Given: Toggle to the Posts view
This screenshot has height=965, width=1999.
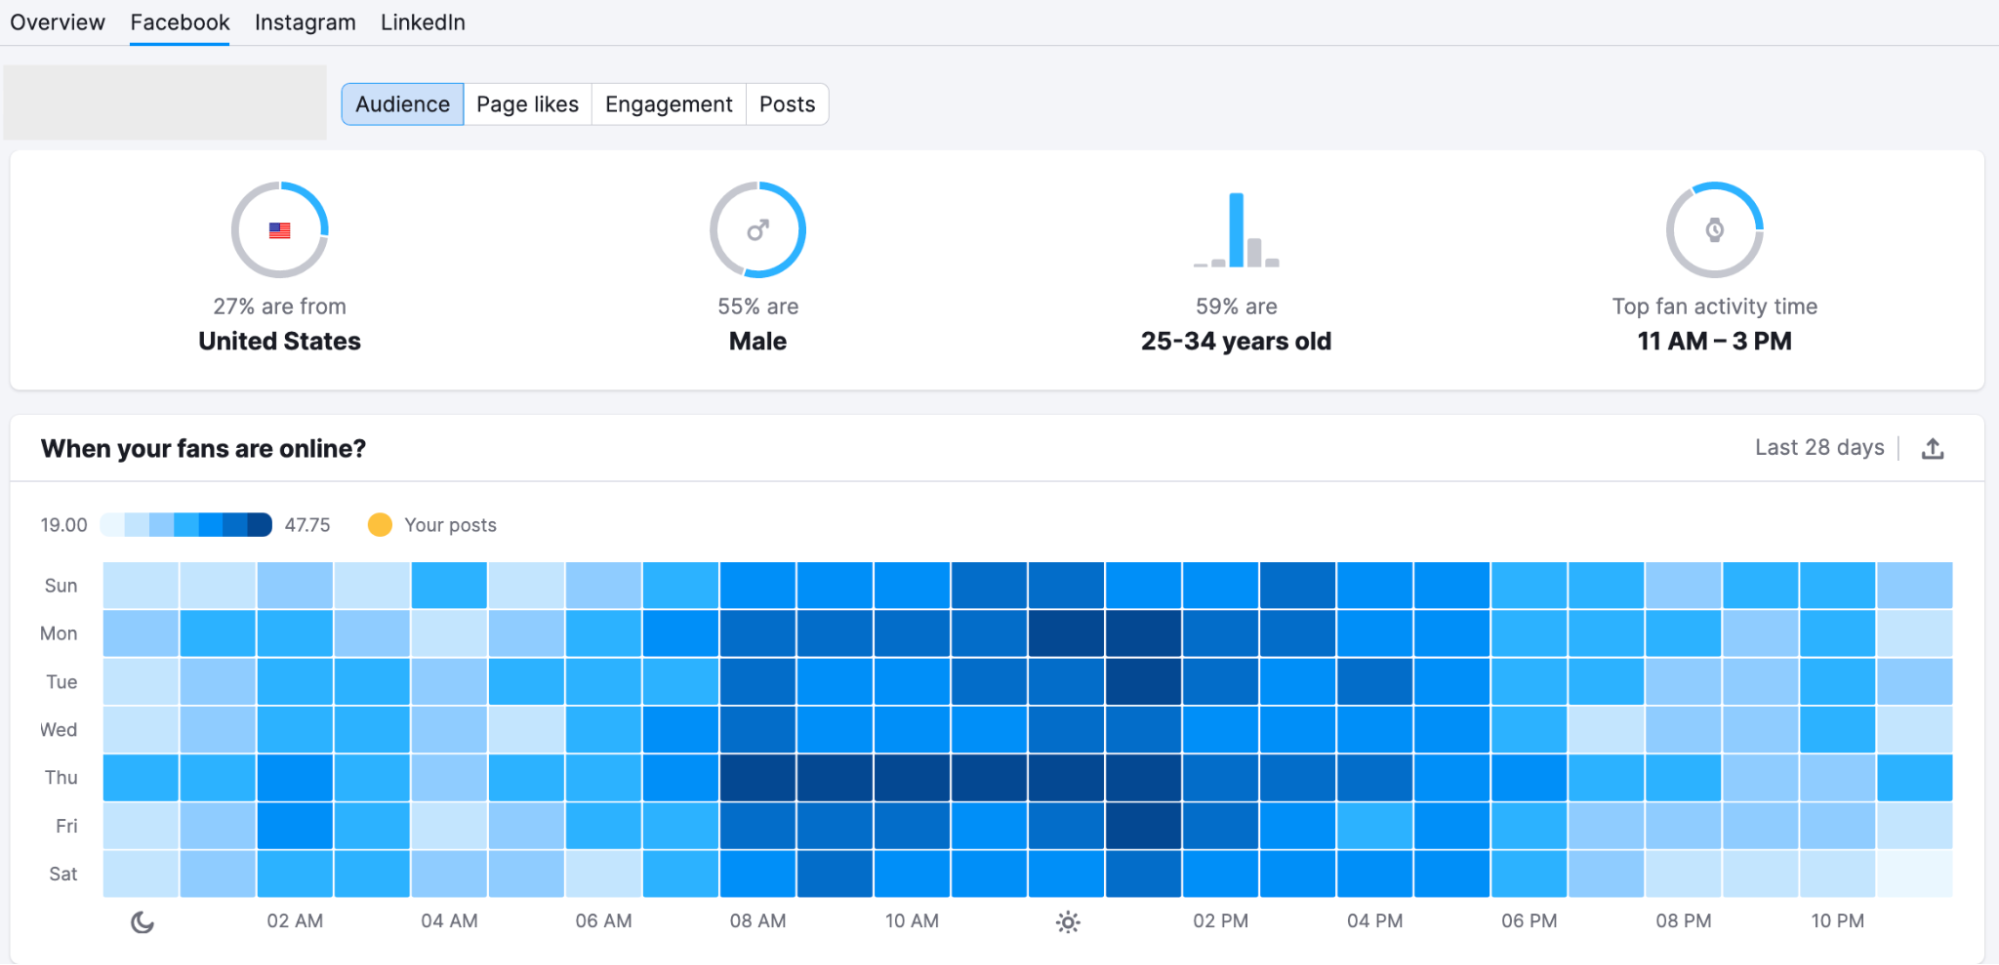Looking at the screenshot, I should coord(786,104).
